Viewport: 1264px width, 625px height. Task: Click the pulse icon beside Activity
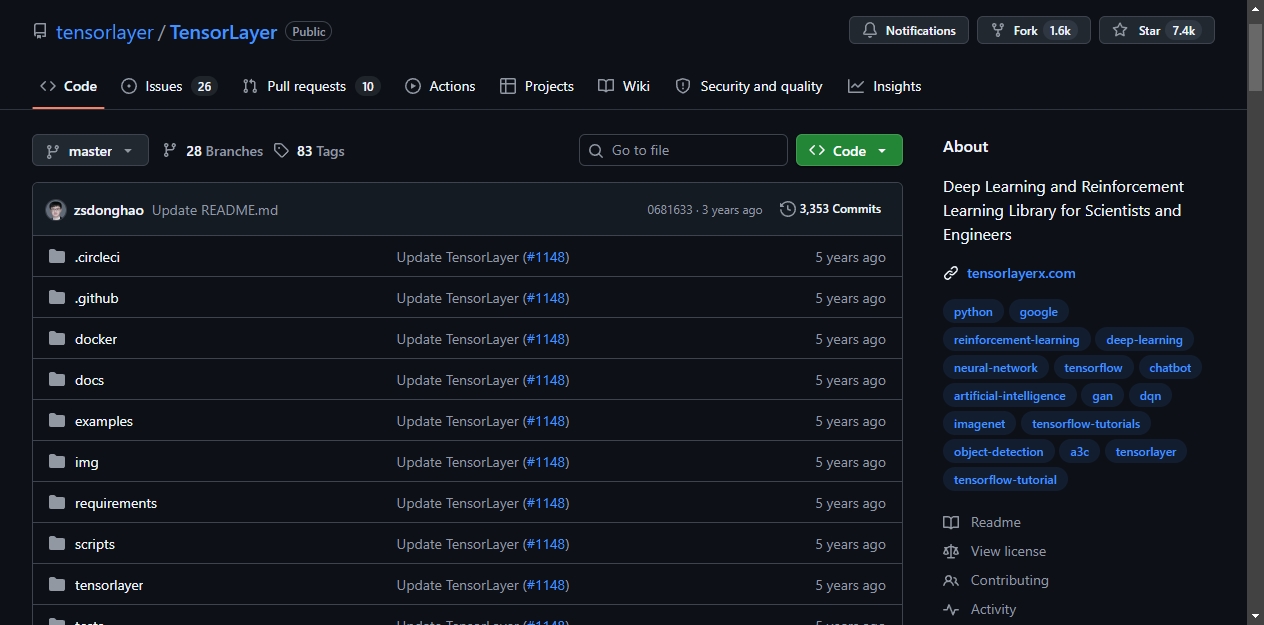point(951,609)
